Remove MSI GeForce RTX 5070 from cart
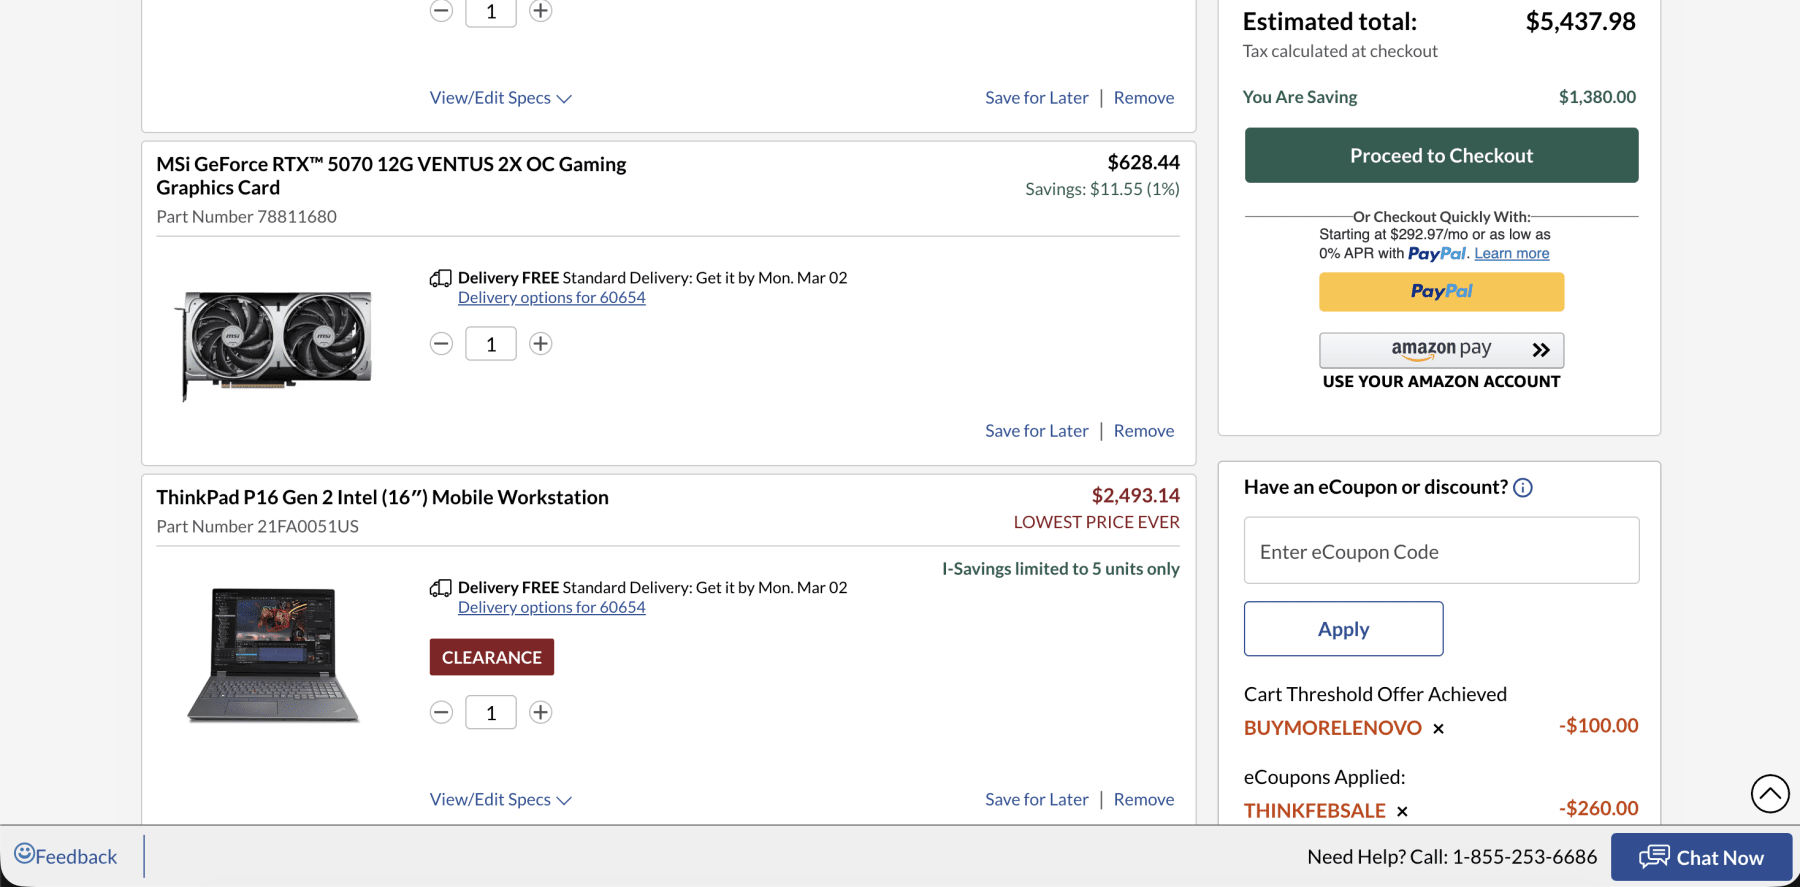The width and height of the screenshot is (1800, 887). coord(1143,431)
